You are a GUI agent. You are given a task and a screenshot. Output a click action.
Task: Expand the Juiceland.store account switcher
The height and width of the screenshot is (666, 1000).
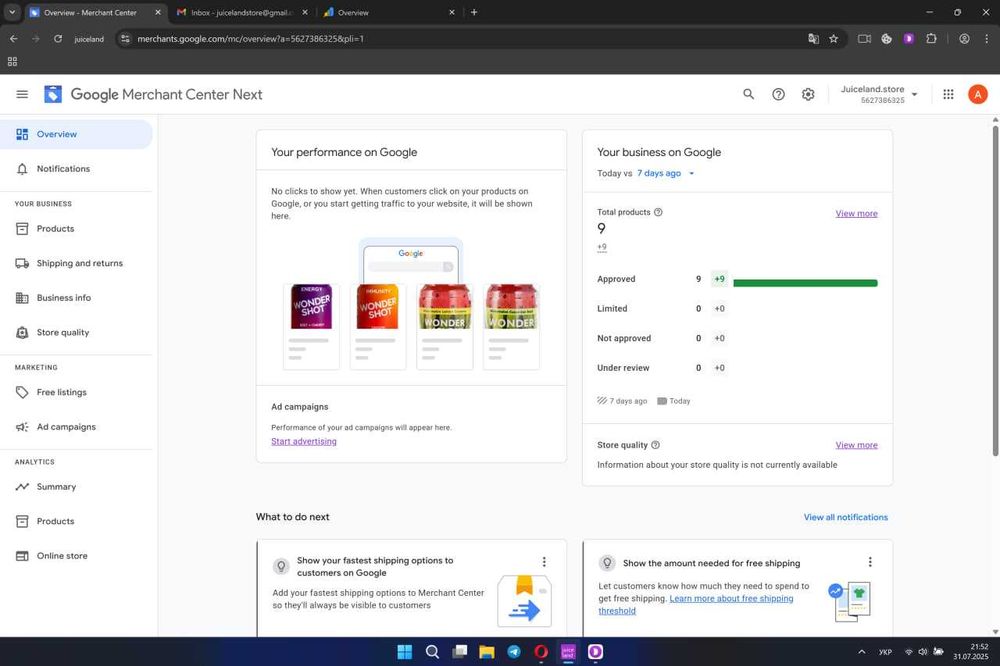(878, 94)
